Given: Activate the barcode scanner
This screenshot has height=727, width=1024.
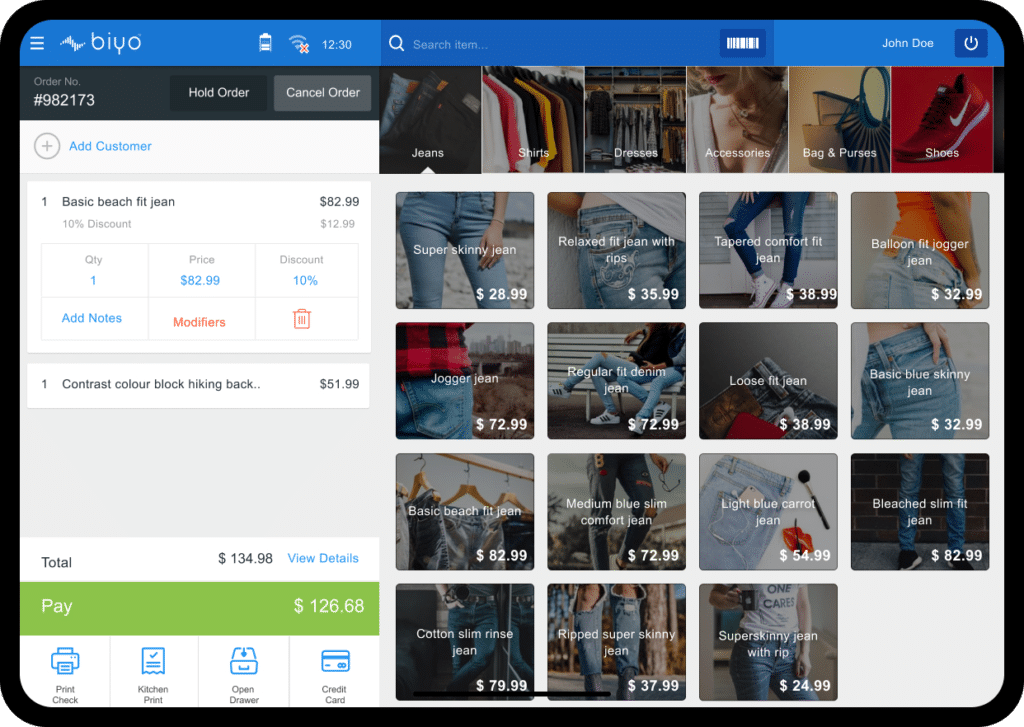Looking at the screenshot, I should 742,43.
